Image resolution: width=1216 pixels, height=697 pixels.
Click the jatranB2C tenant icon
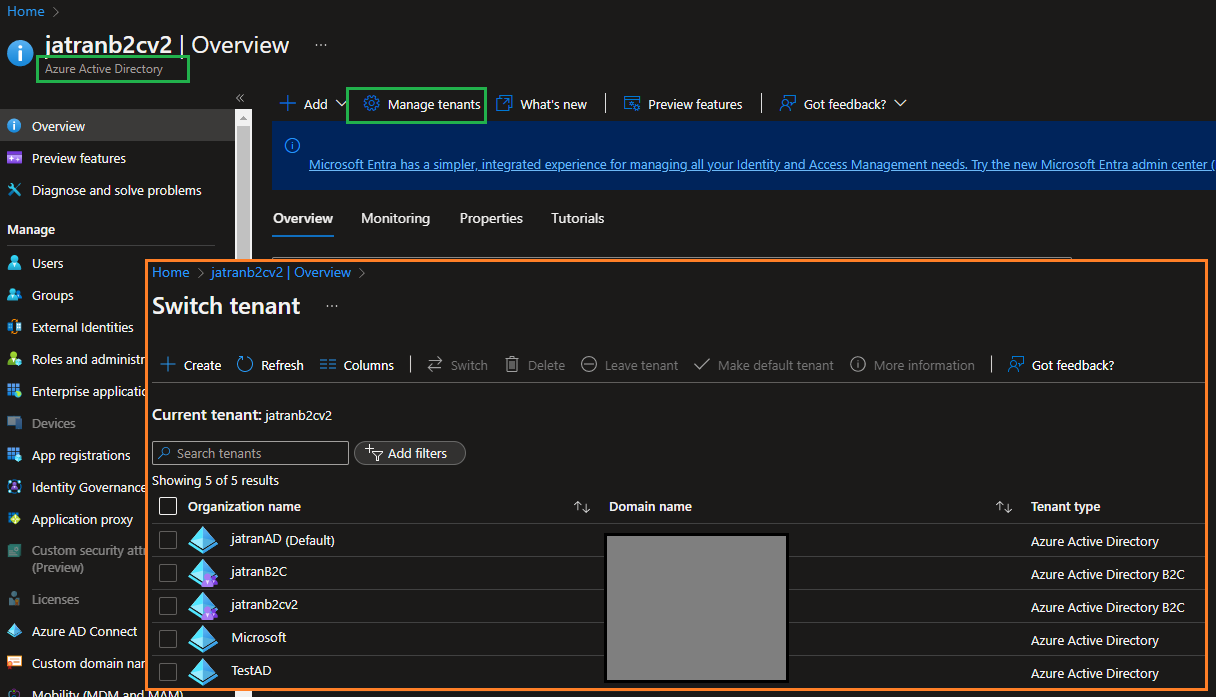(203, 573)
